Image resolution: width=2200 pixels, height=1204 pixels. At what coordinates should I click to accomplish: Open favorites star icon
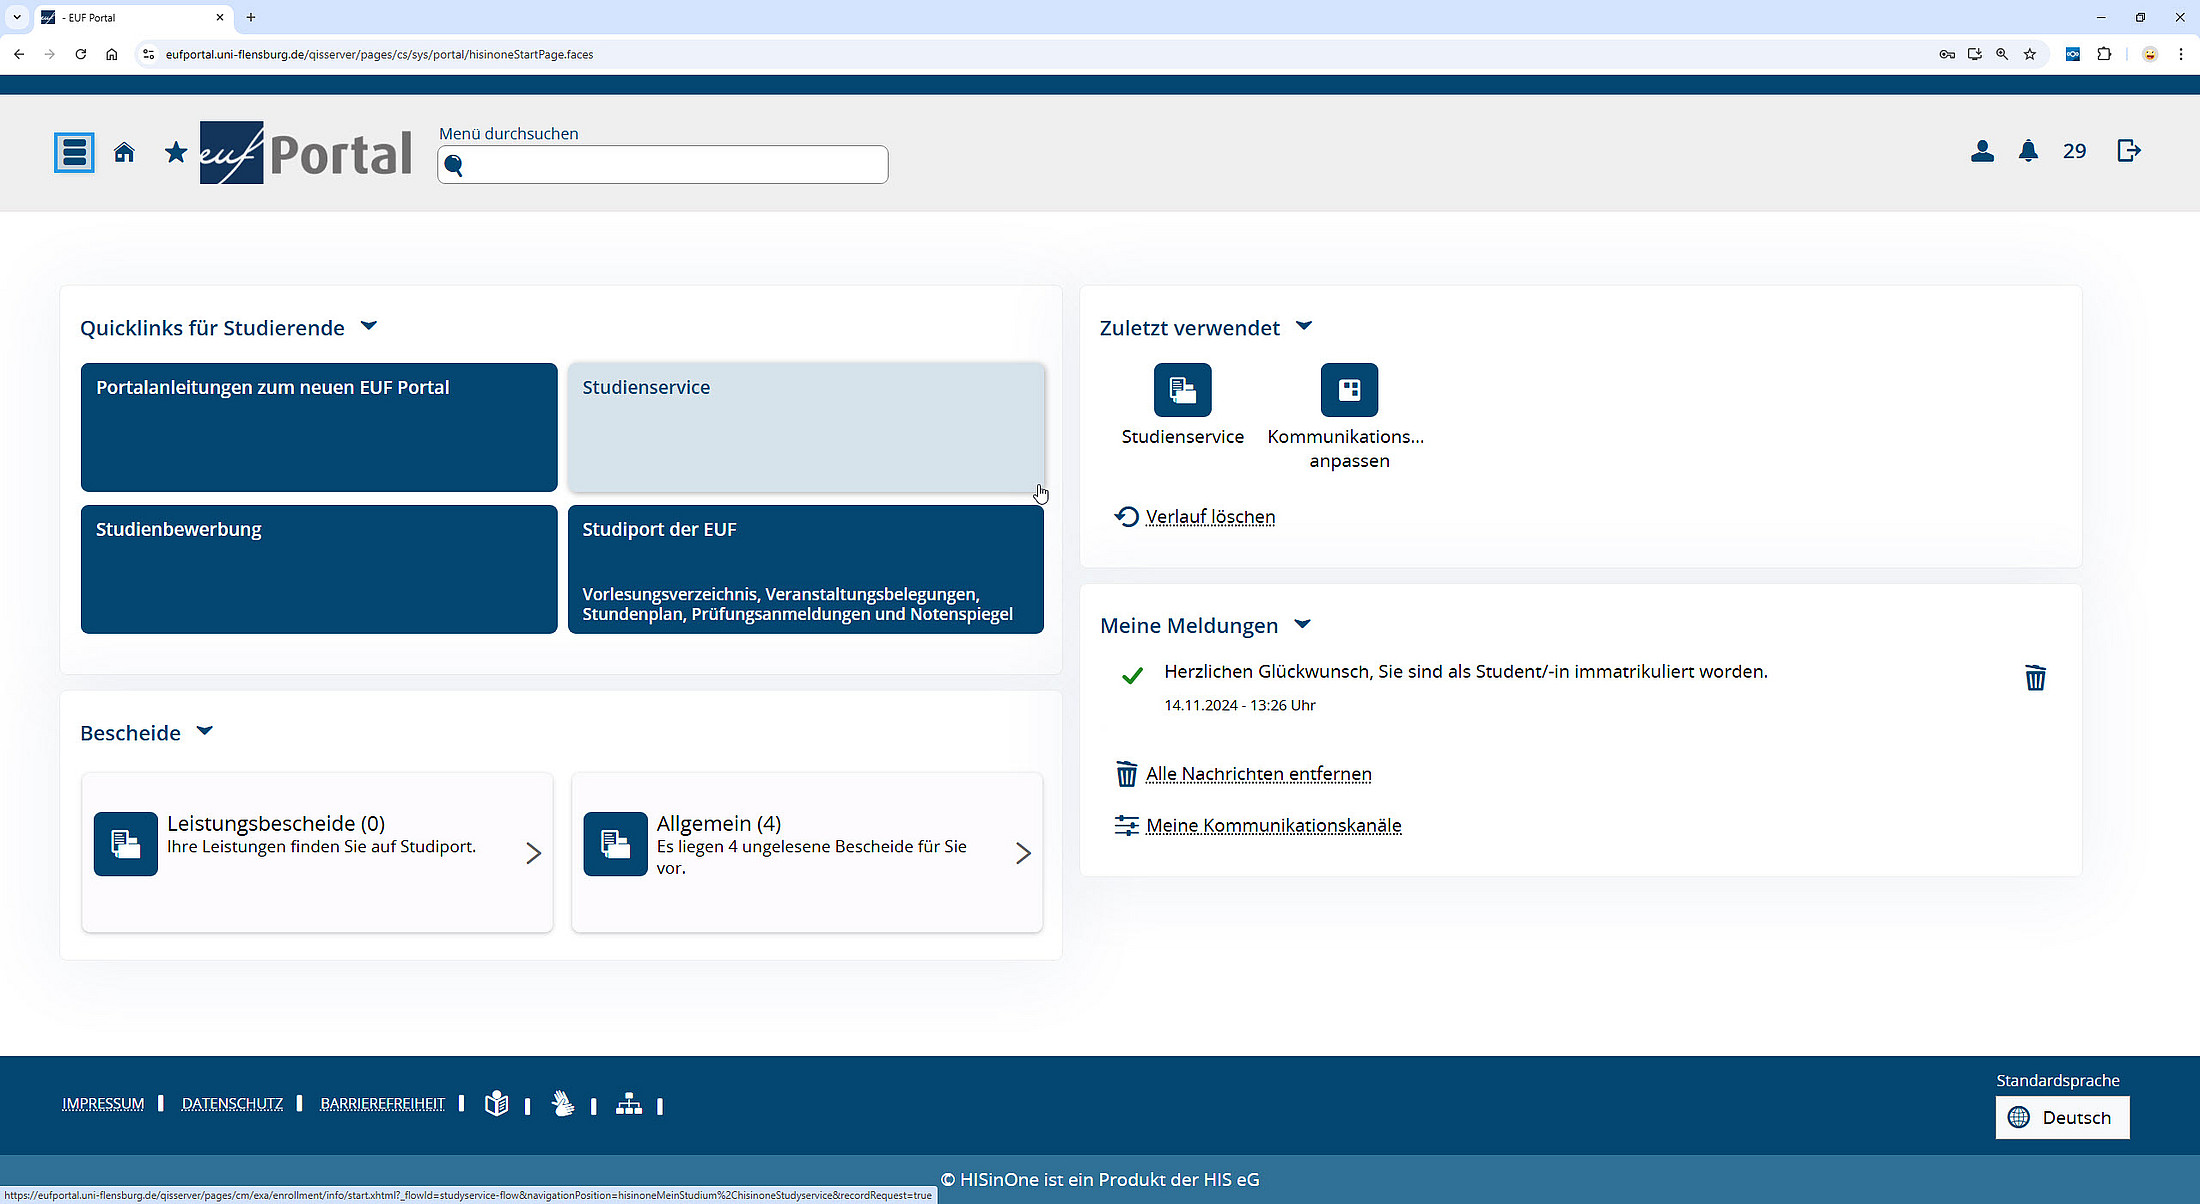pos(176,152)
